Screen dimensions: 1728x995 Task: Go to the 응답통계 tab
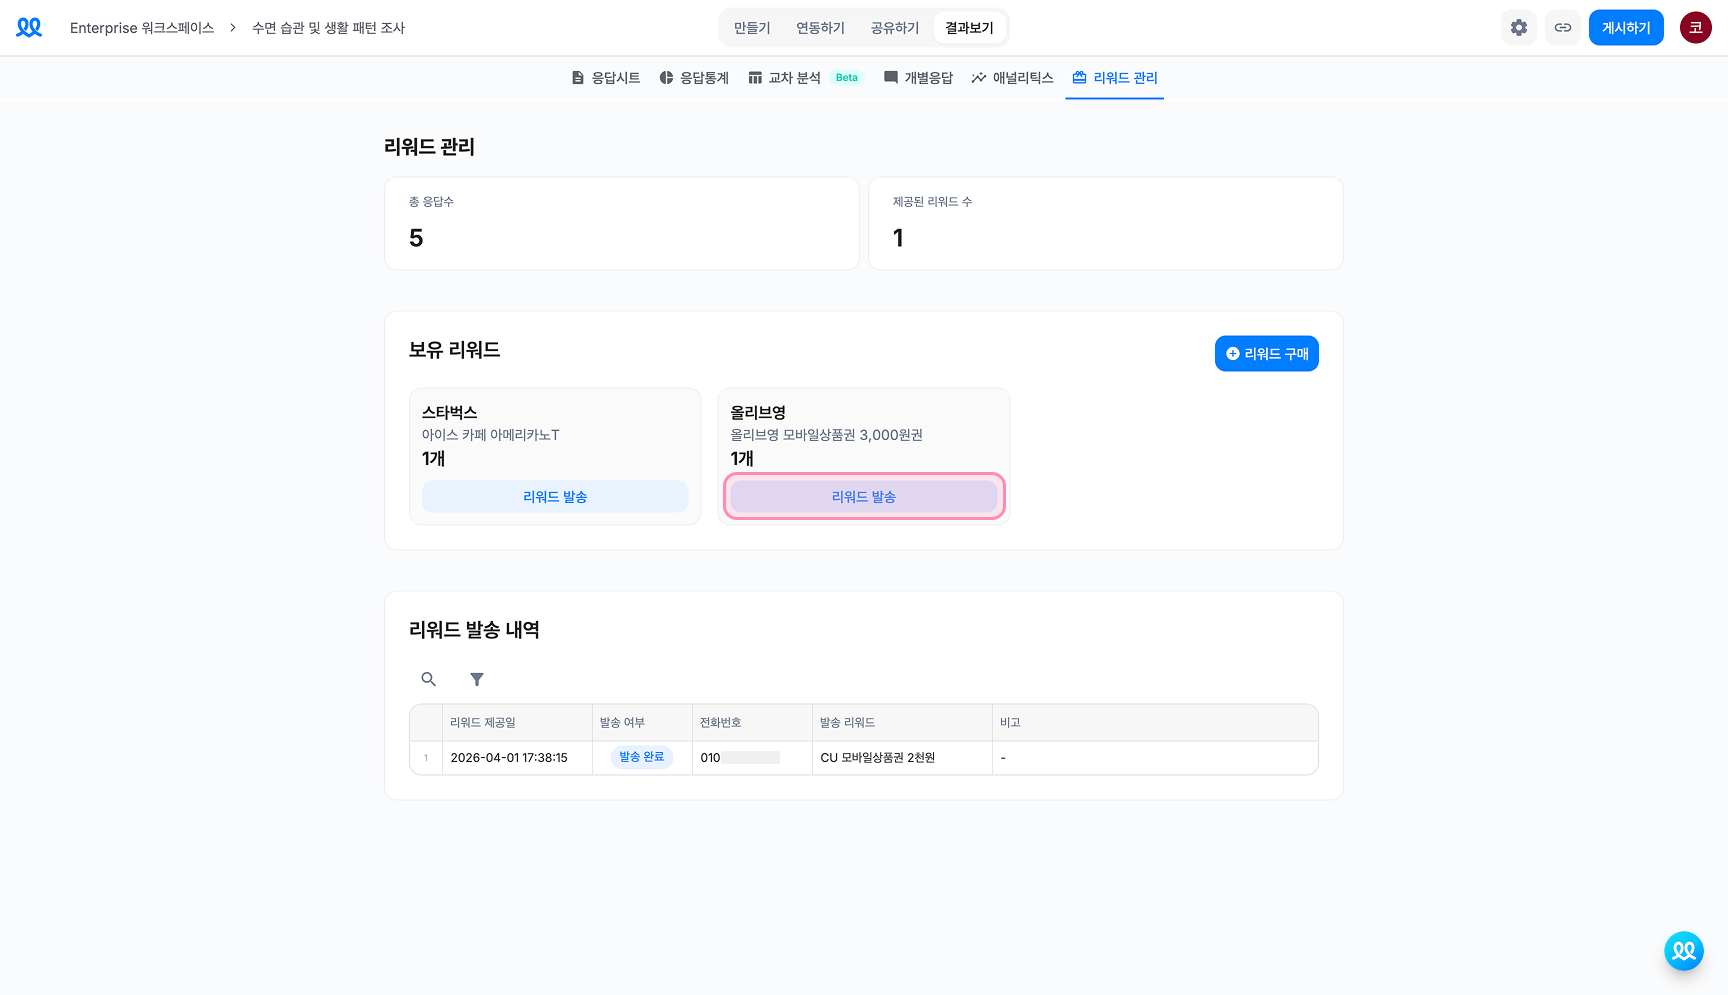(x=694, y=78)
